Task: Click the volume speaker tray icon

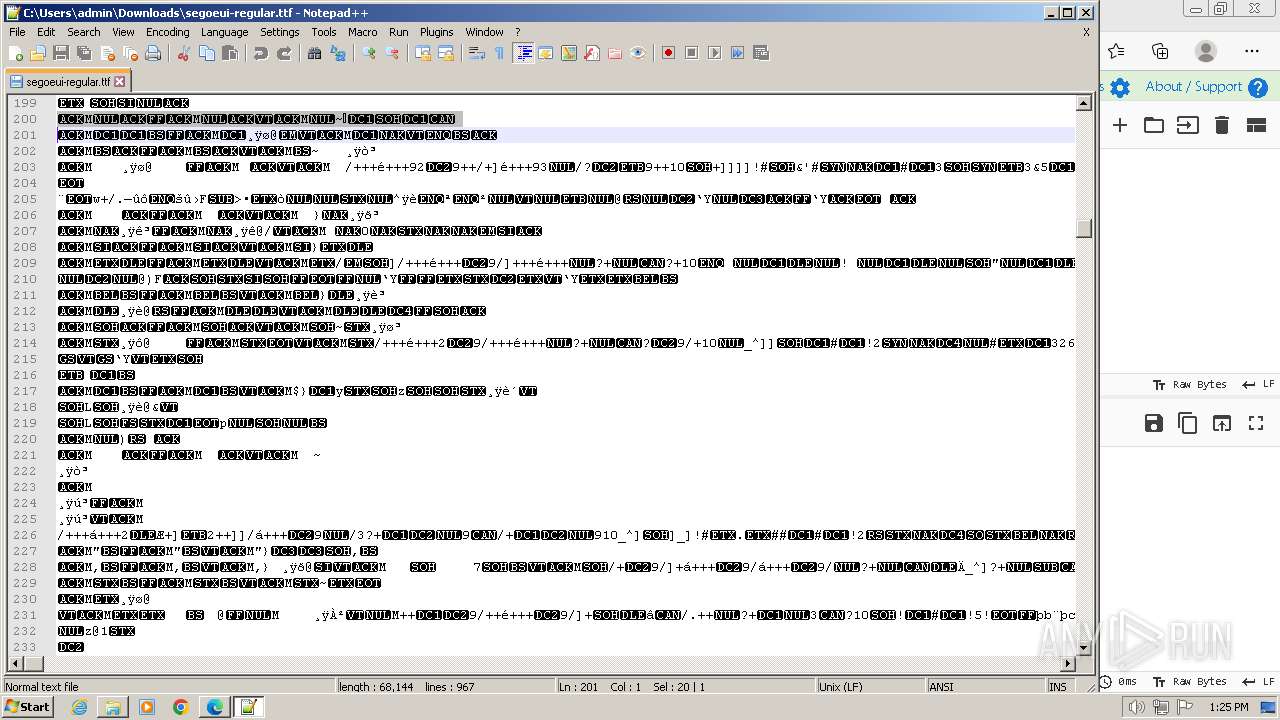Action: pos(1137,707)
